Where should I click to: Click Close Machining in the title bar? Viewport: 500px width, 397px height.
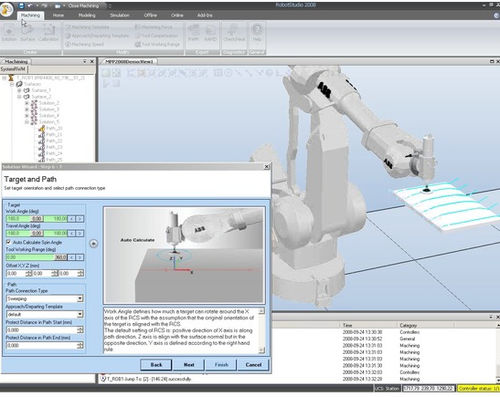(83, 6)
